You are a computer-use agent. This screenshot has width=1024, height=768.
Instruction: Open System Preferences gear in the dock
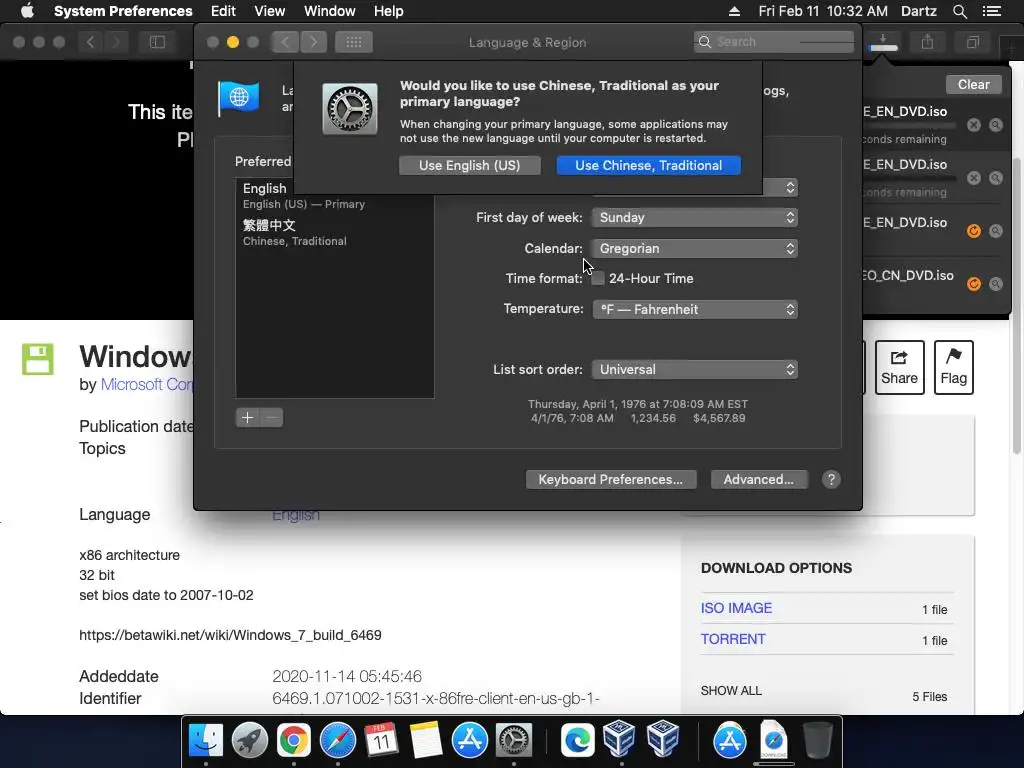[x=514, y=741]
